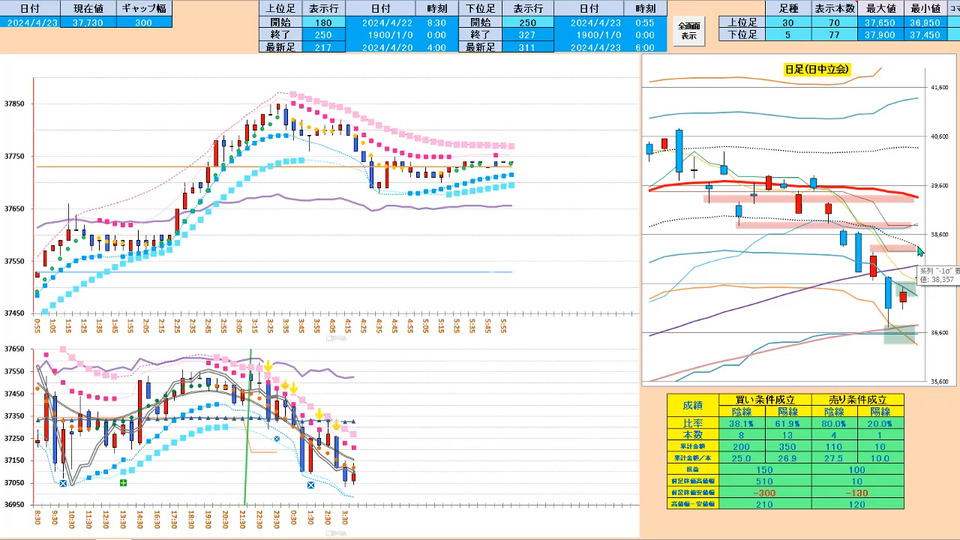The height and width of the screenshot is (540, 960).
Task: Click the 売り条件成立 header
Action: pyautogui.click(x=857, y=400)
